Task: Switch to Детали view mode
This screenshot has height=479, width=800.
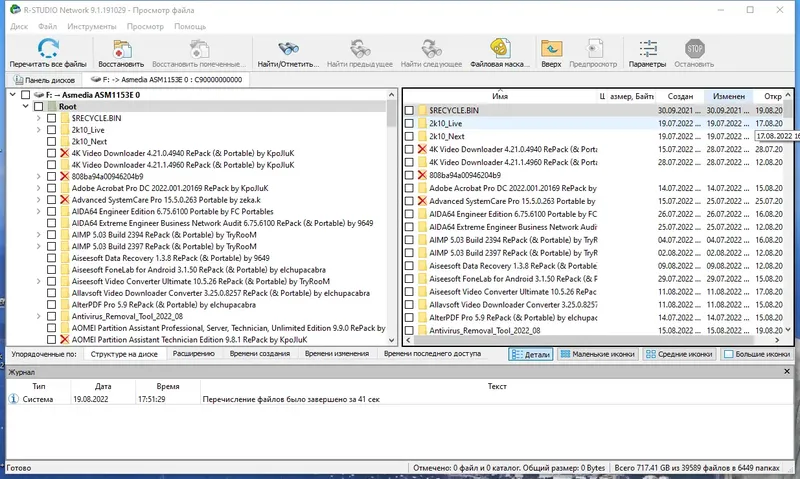Action: coord(531,354)
